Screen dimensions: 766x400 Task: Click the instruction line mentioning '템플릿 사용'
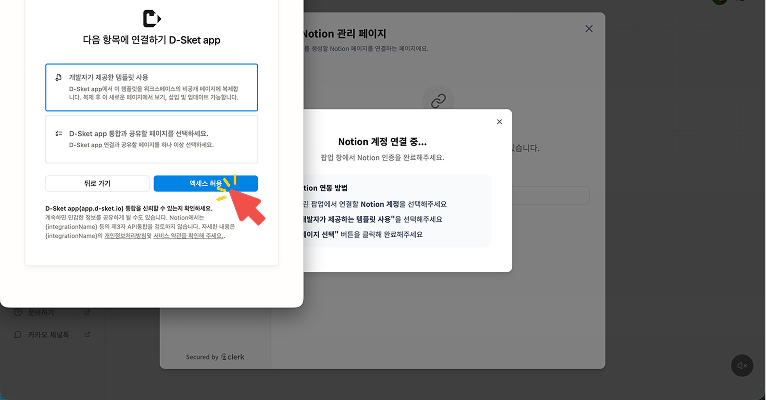tap(373, 219)
